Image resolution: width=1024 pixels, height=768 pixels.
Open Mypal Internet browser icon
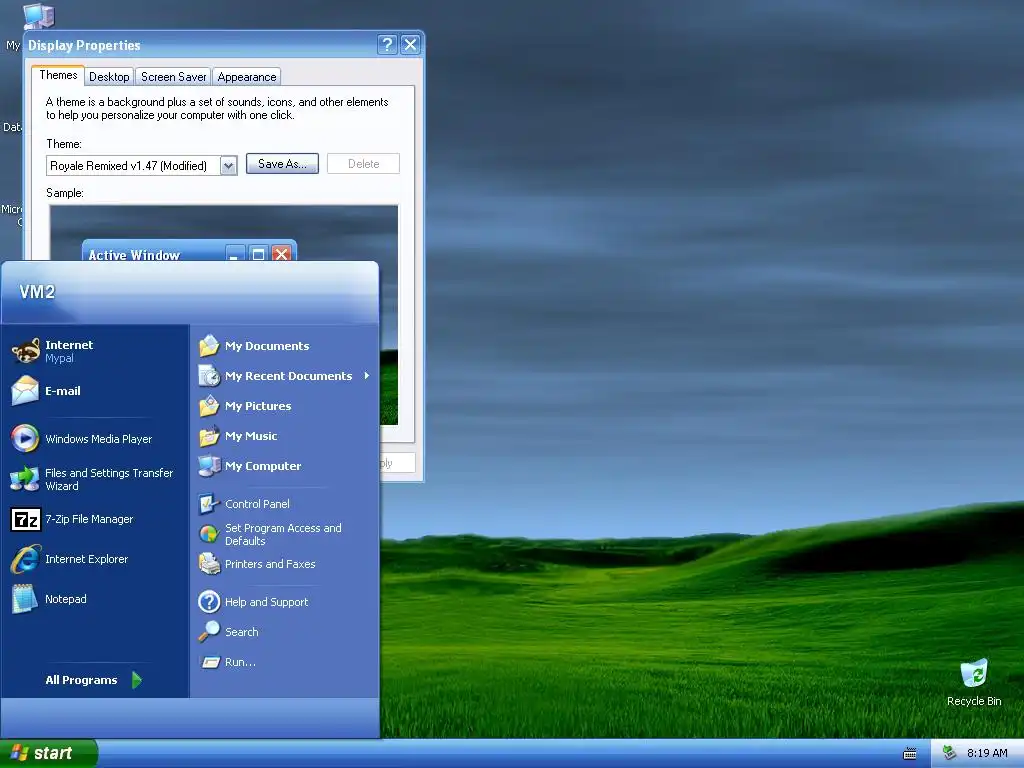(25, 351)
